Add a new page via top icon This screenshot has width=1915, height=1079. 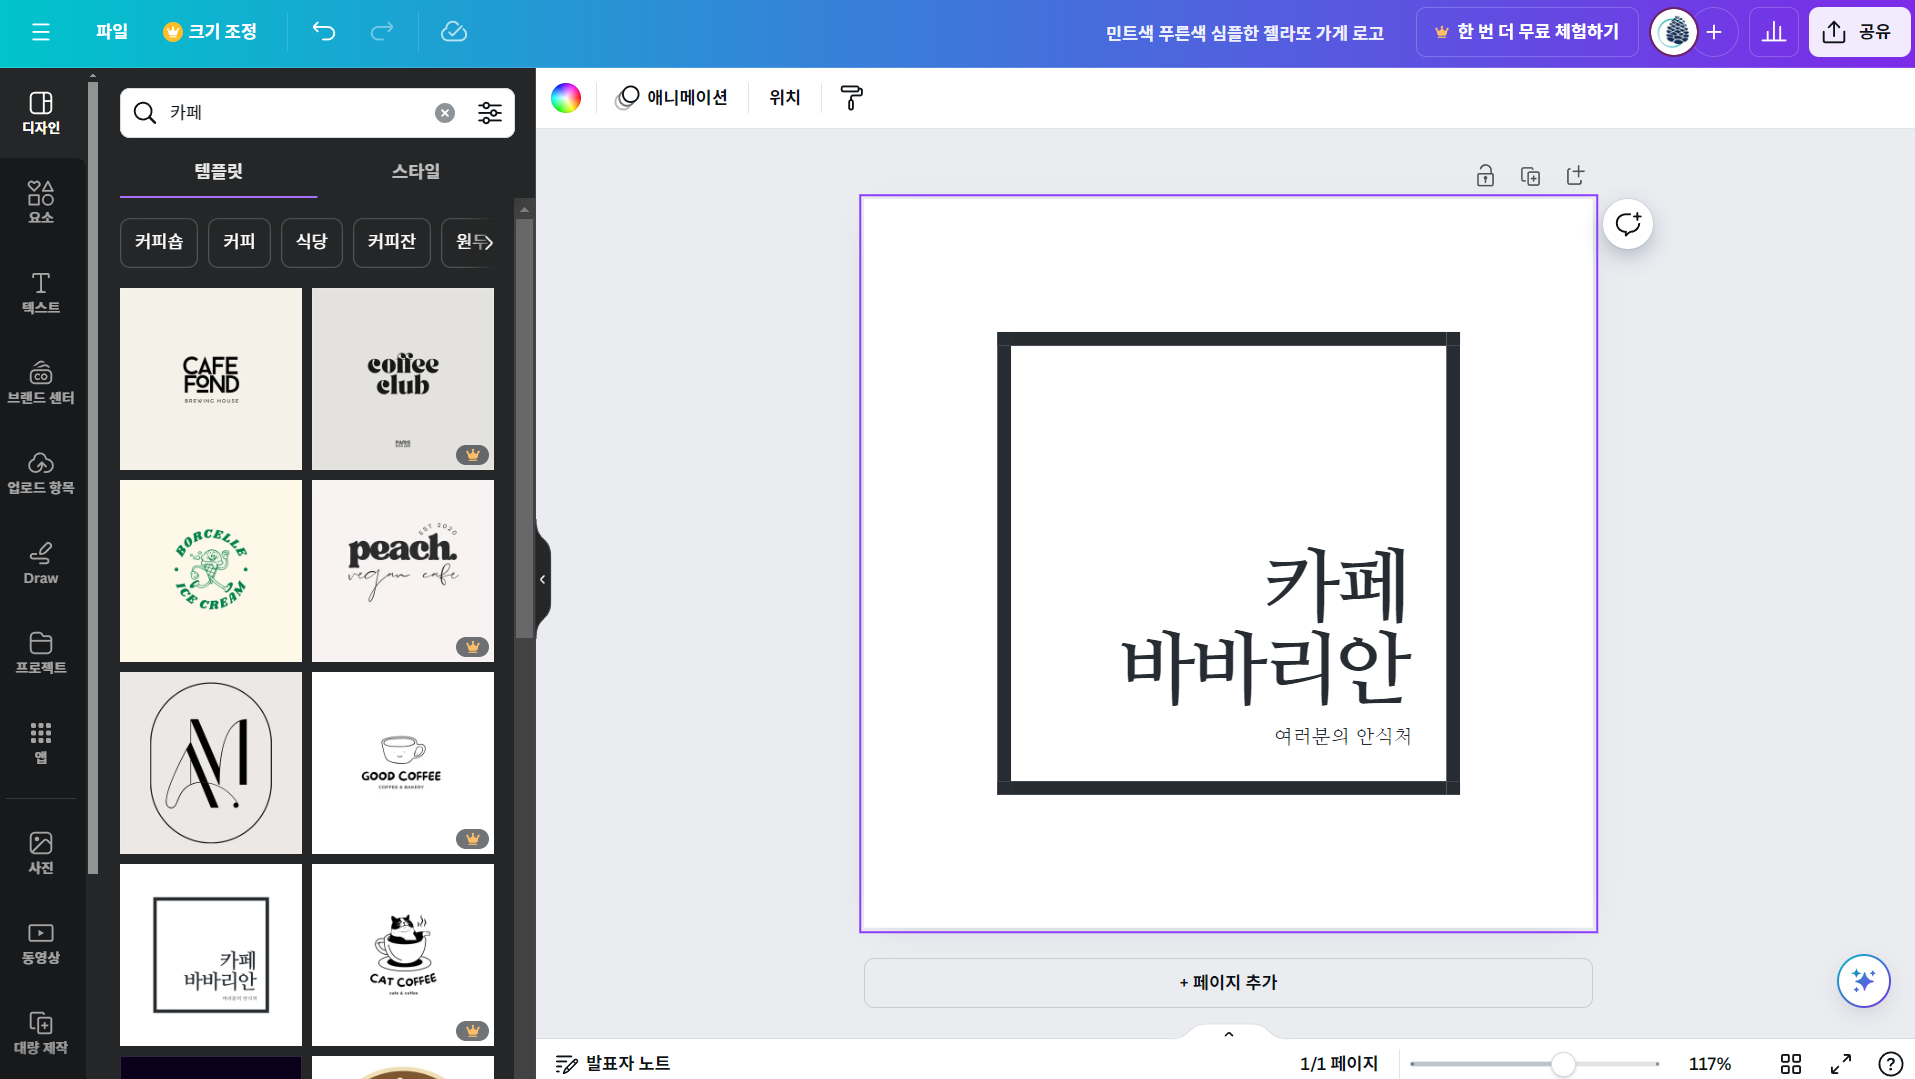pyautogui.click(x=1575, y=176)
